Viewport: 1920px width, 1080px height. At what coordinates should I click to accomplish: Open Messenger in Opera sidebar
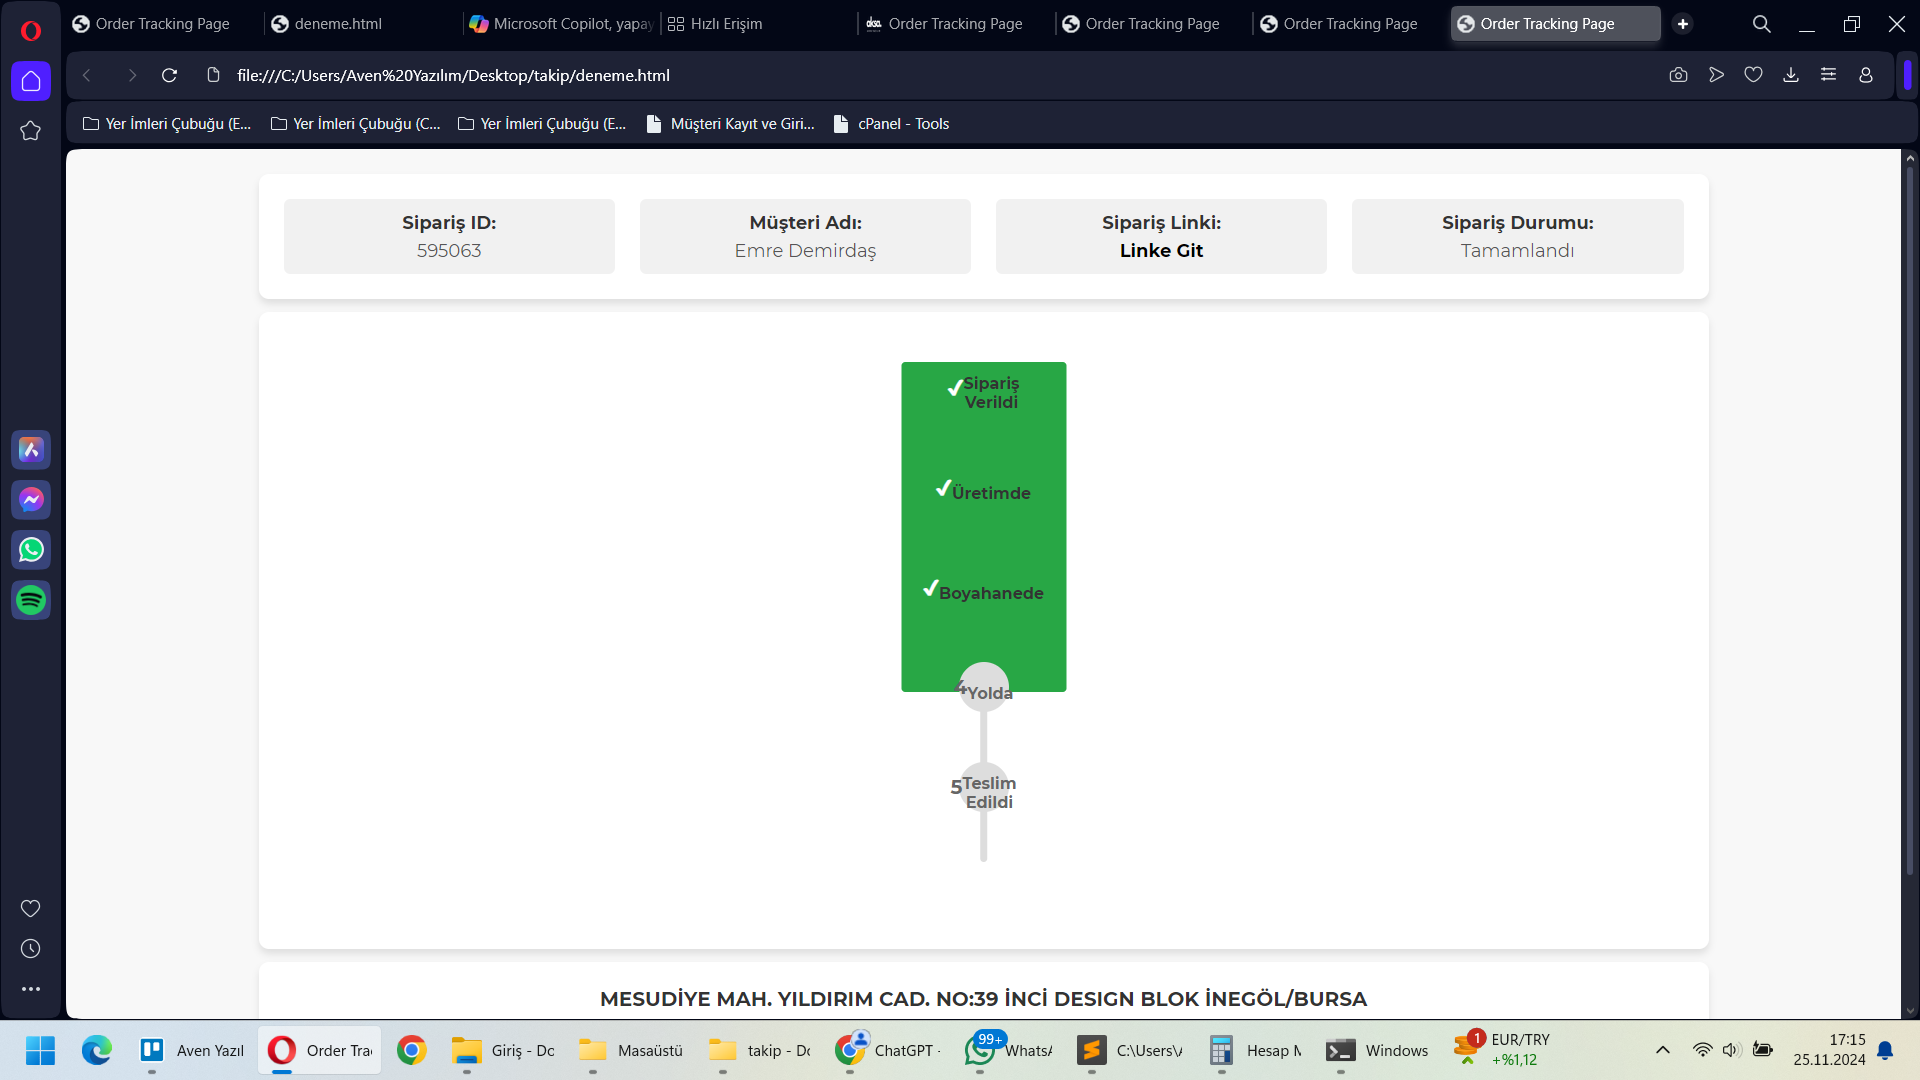[31, 500]
